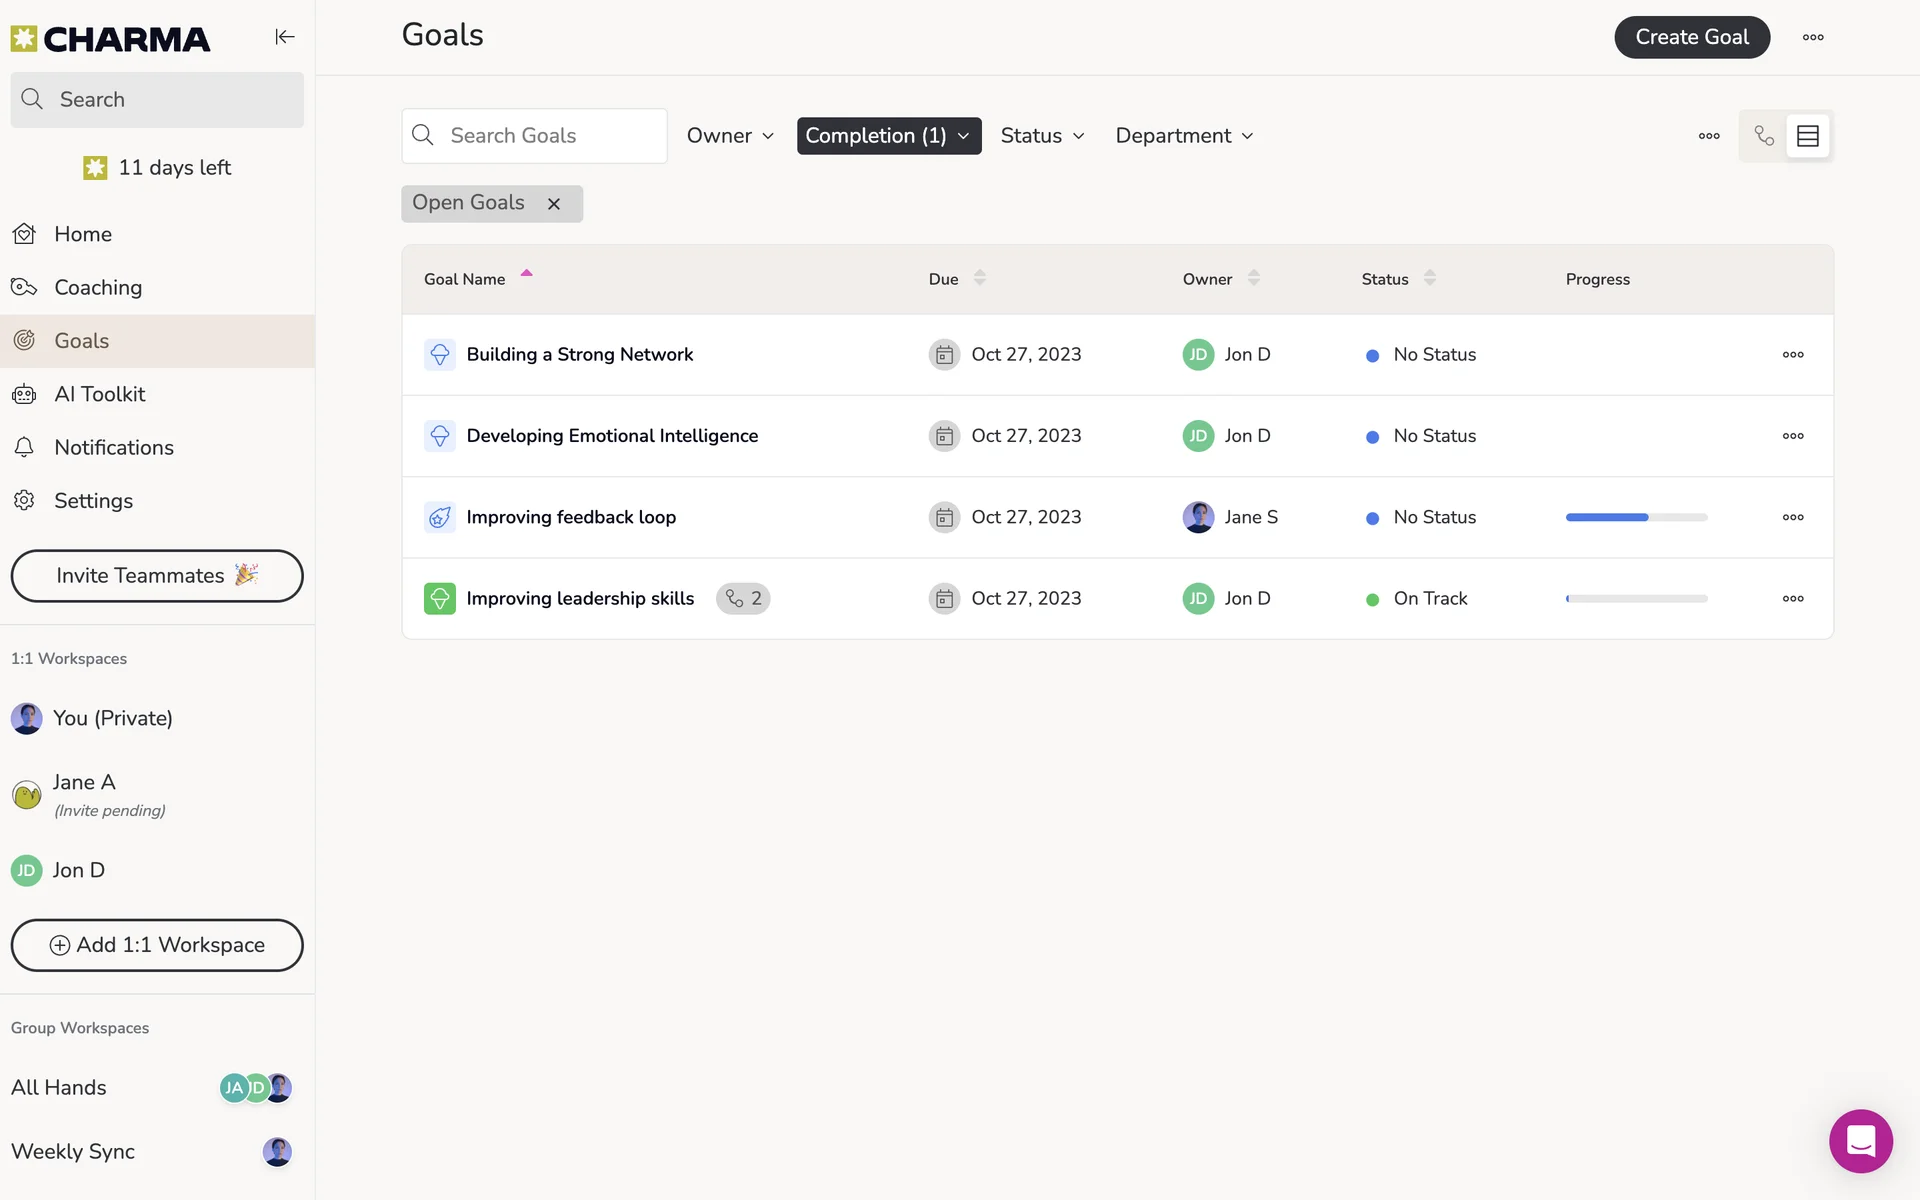Click goal icon for Improving leadership skills

point(440,598)
